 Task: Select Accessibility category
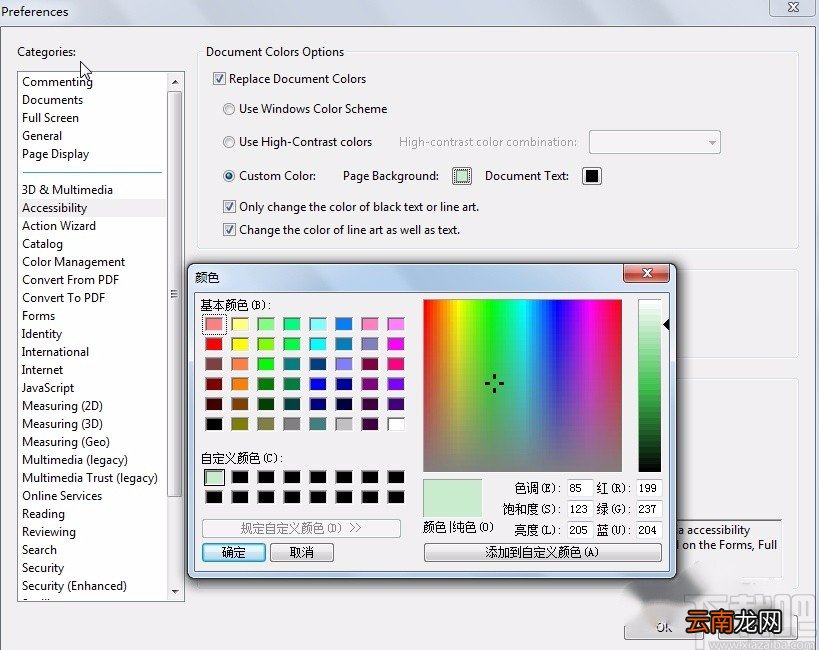click(x=54, y=208)
